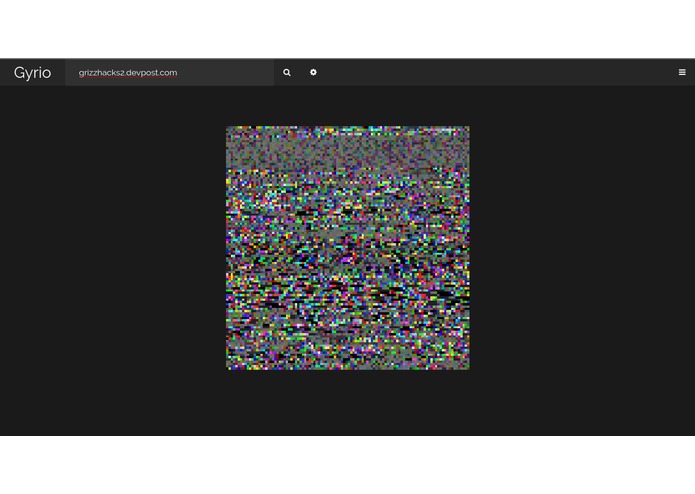This screenshot has width=695, height=494.
Task: Click the magnifier search icon
Action: [x=287, y=72]
